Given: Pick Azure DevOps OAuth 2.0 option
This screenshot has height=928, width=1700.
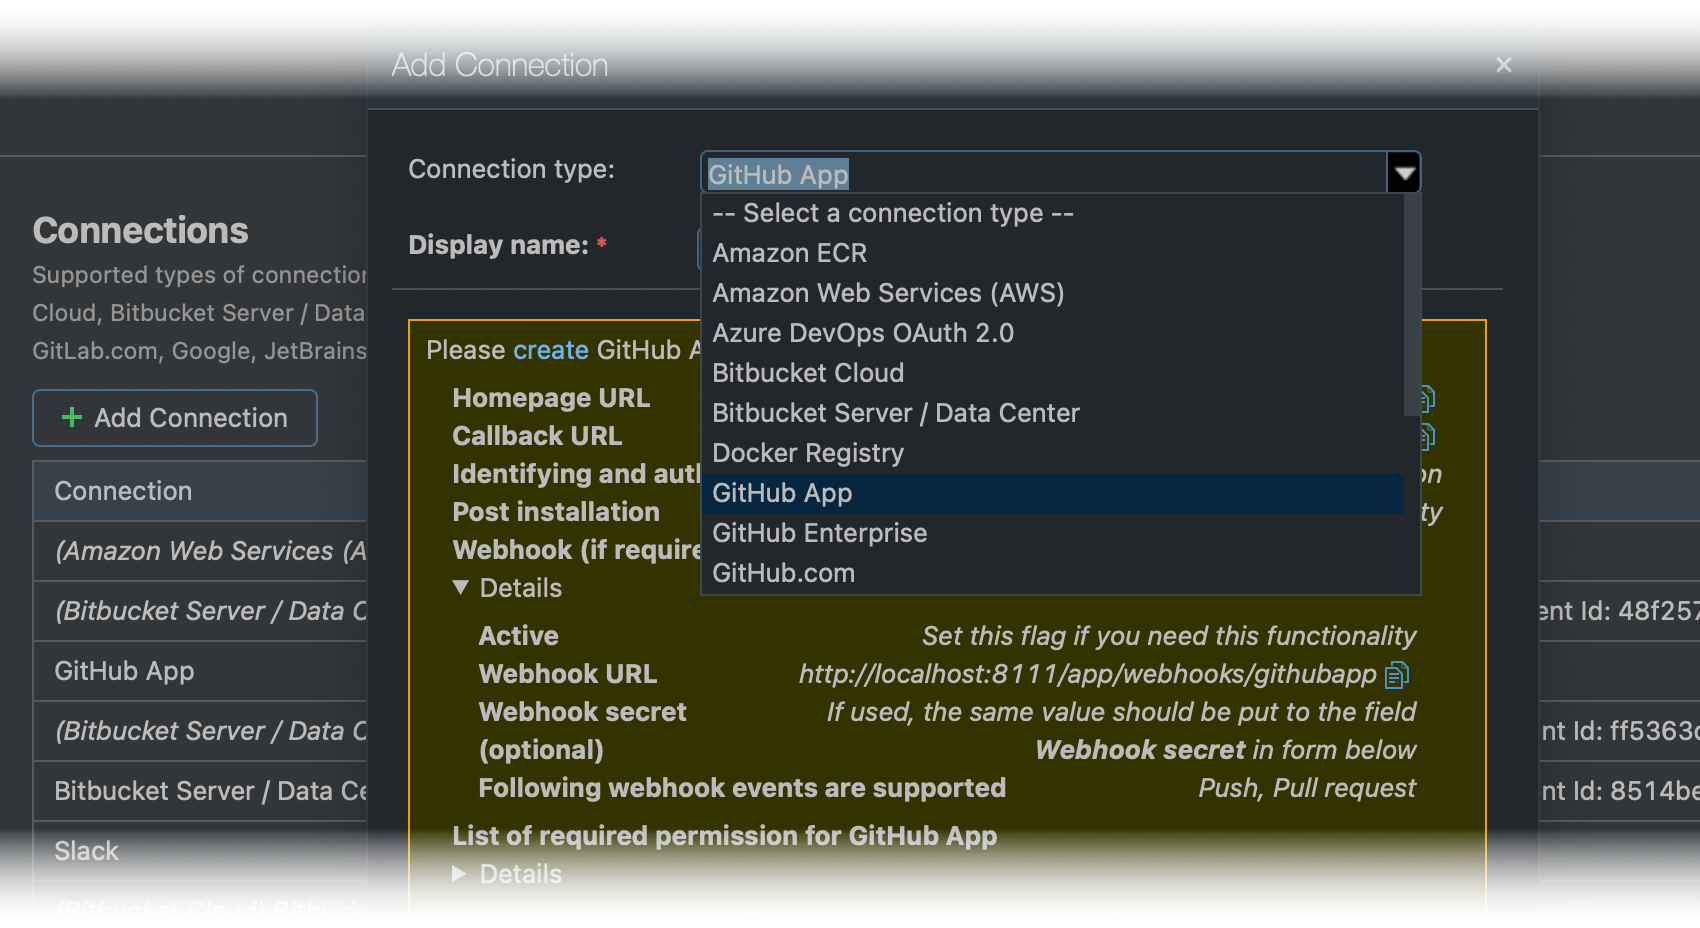Looking at the screenshot, I should [x=862, y=333].
